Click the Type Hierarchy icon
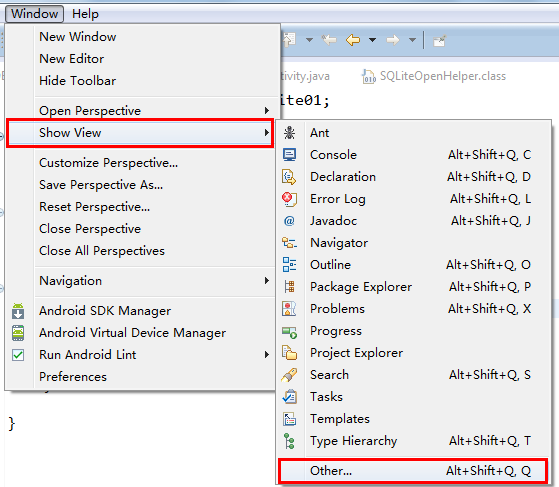 pyautogui.click(x=289, y=441)
